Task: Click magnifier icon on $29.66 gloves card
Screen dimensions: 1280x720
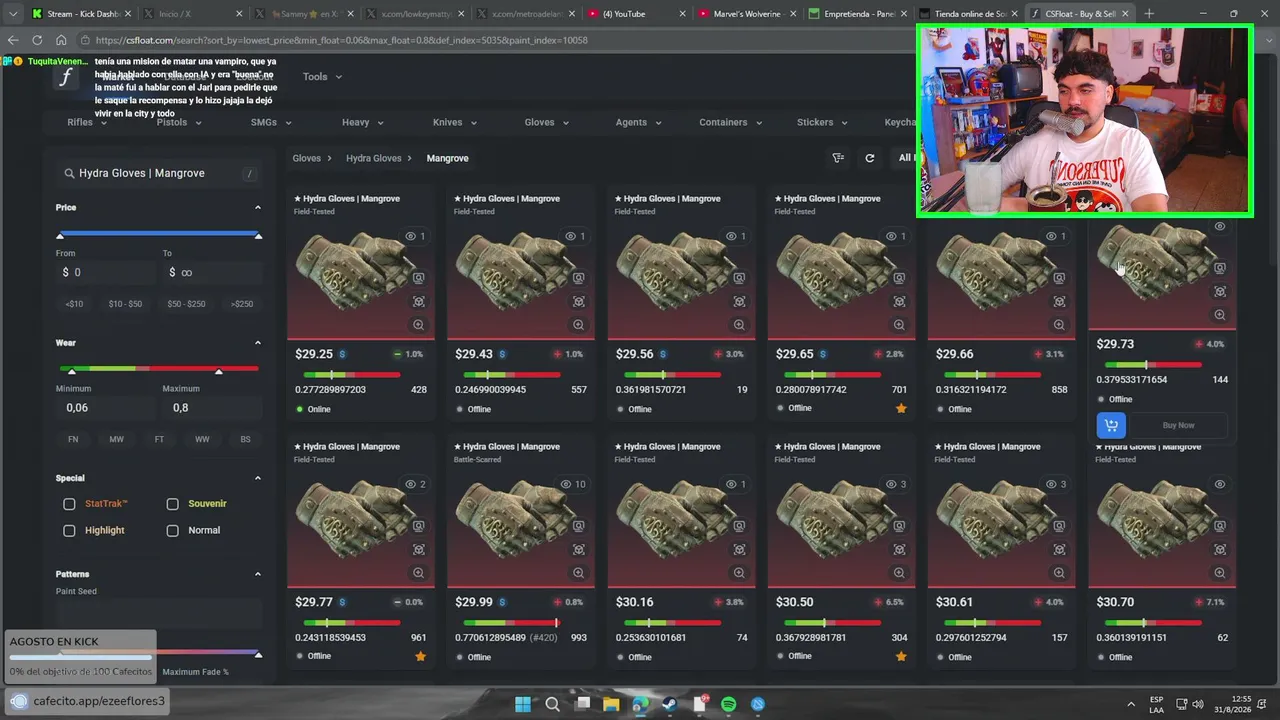Action: point(1059,324)
